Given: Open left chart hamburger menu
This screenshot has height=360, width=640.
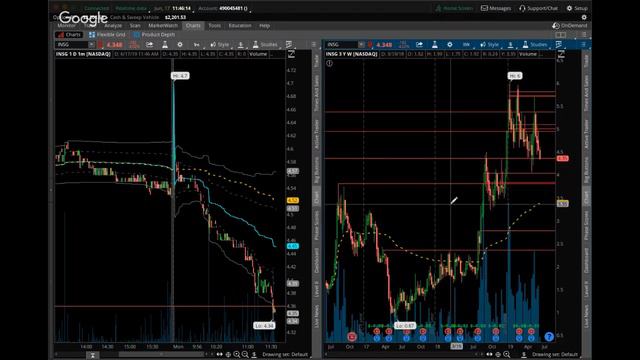Looking at the screenshot, I should tap(314, 44).
